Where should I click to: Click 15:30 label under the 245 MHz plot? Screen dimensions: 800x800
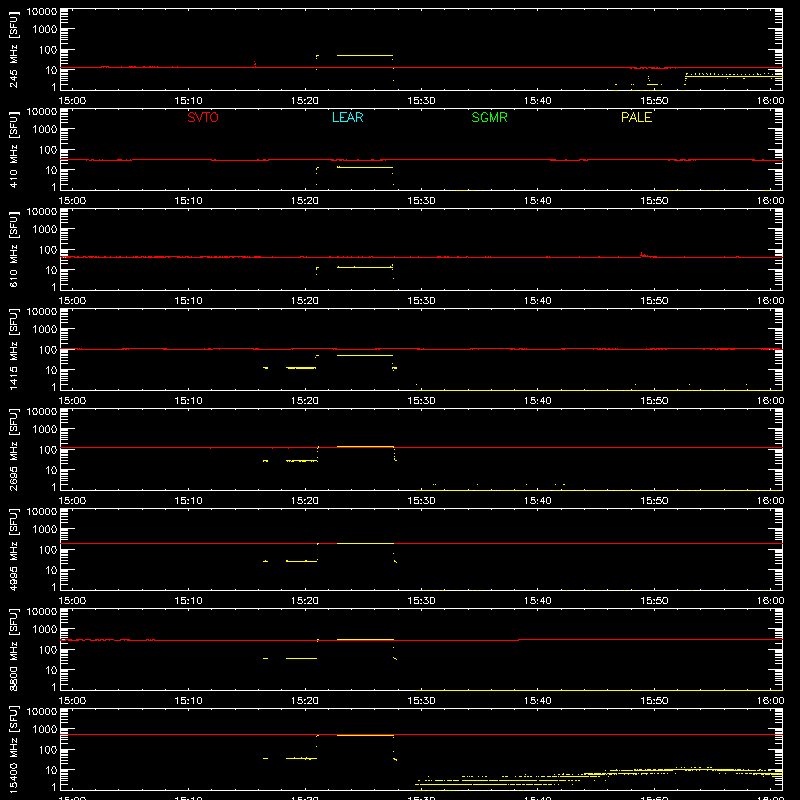[x=421, y=101]
